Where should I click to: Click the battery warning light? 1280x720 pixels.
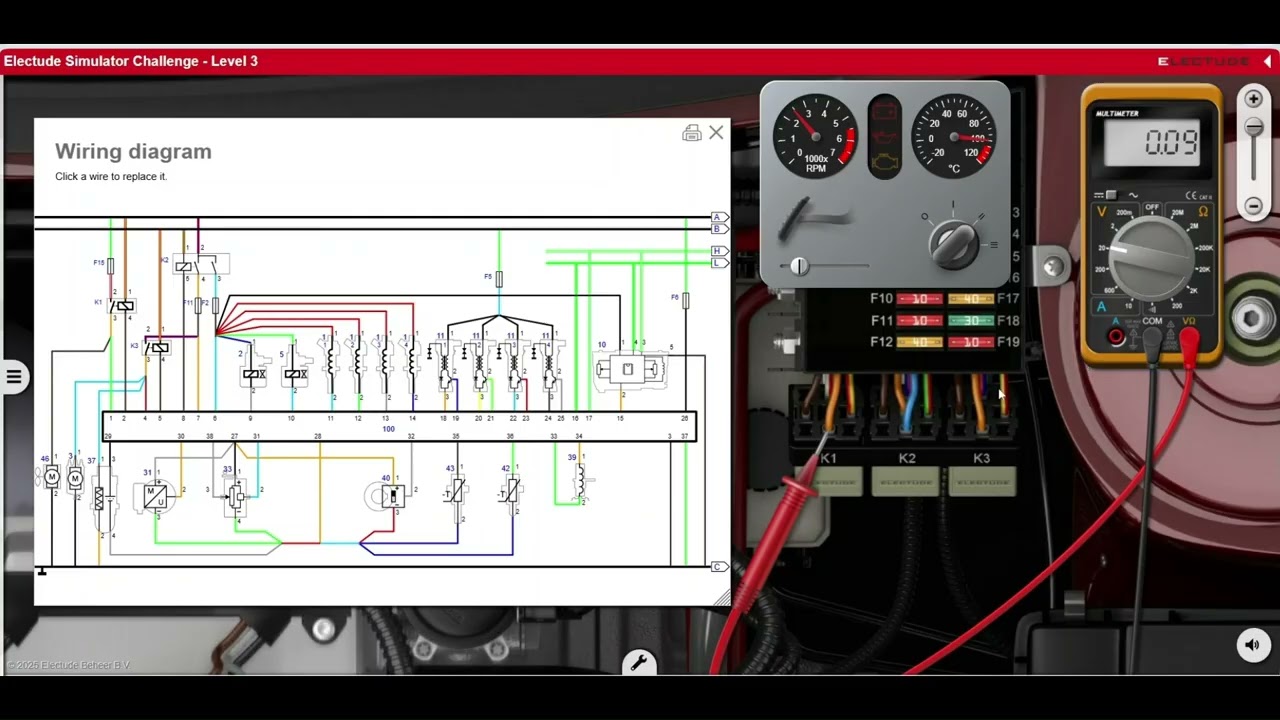click(885, 111)
